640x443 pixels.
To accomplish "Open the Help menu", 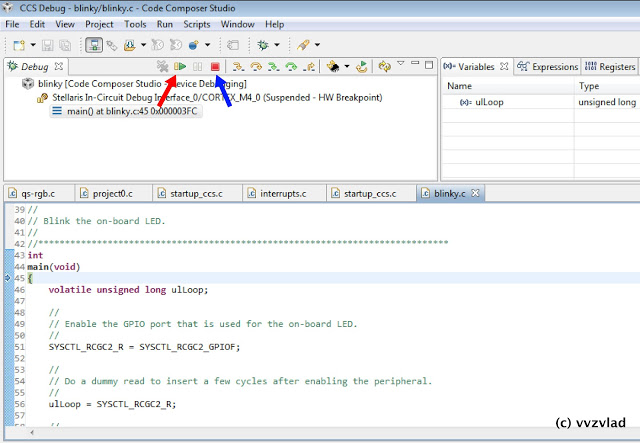I will 275,24.
